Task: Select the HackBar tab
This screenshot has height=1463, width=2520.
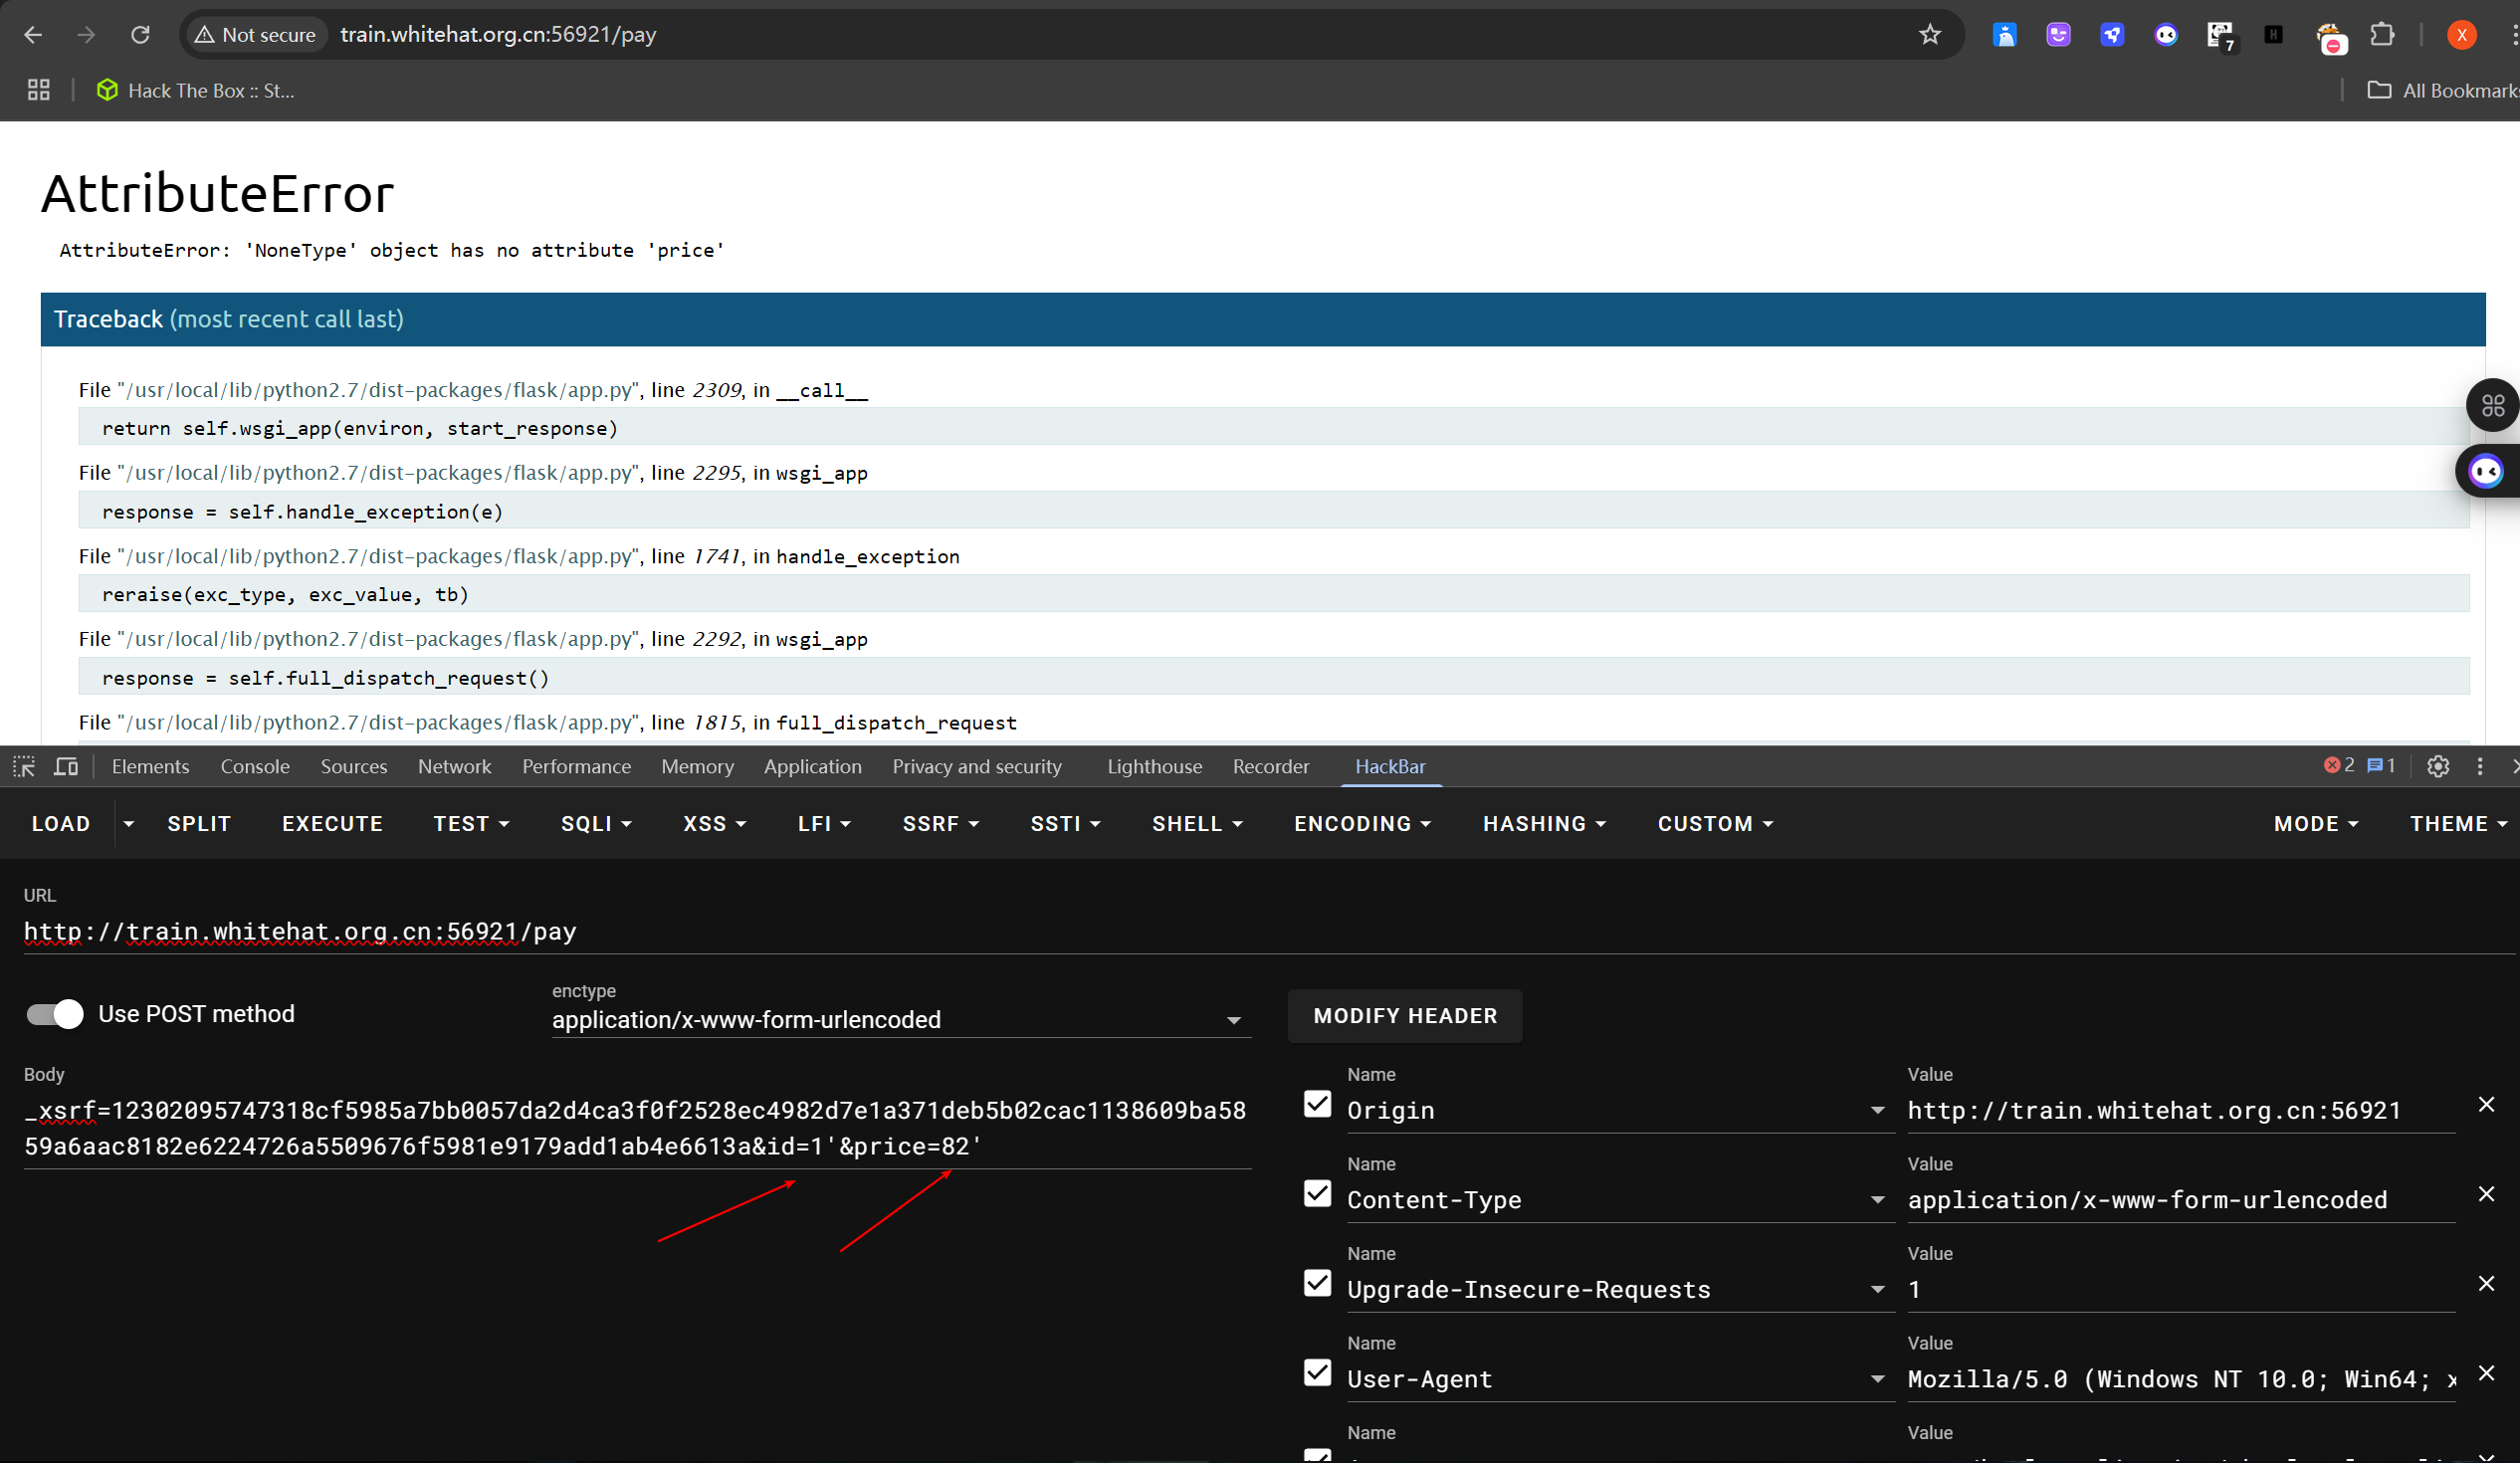Action: pos(1390,766)
